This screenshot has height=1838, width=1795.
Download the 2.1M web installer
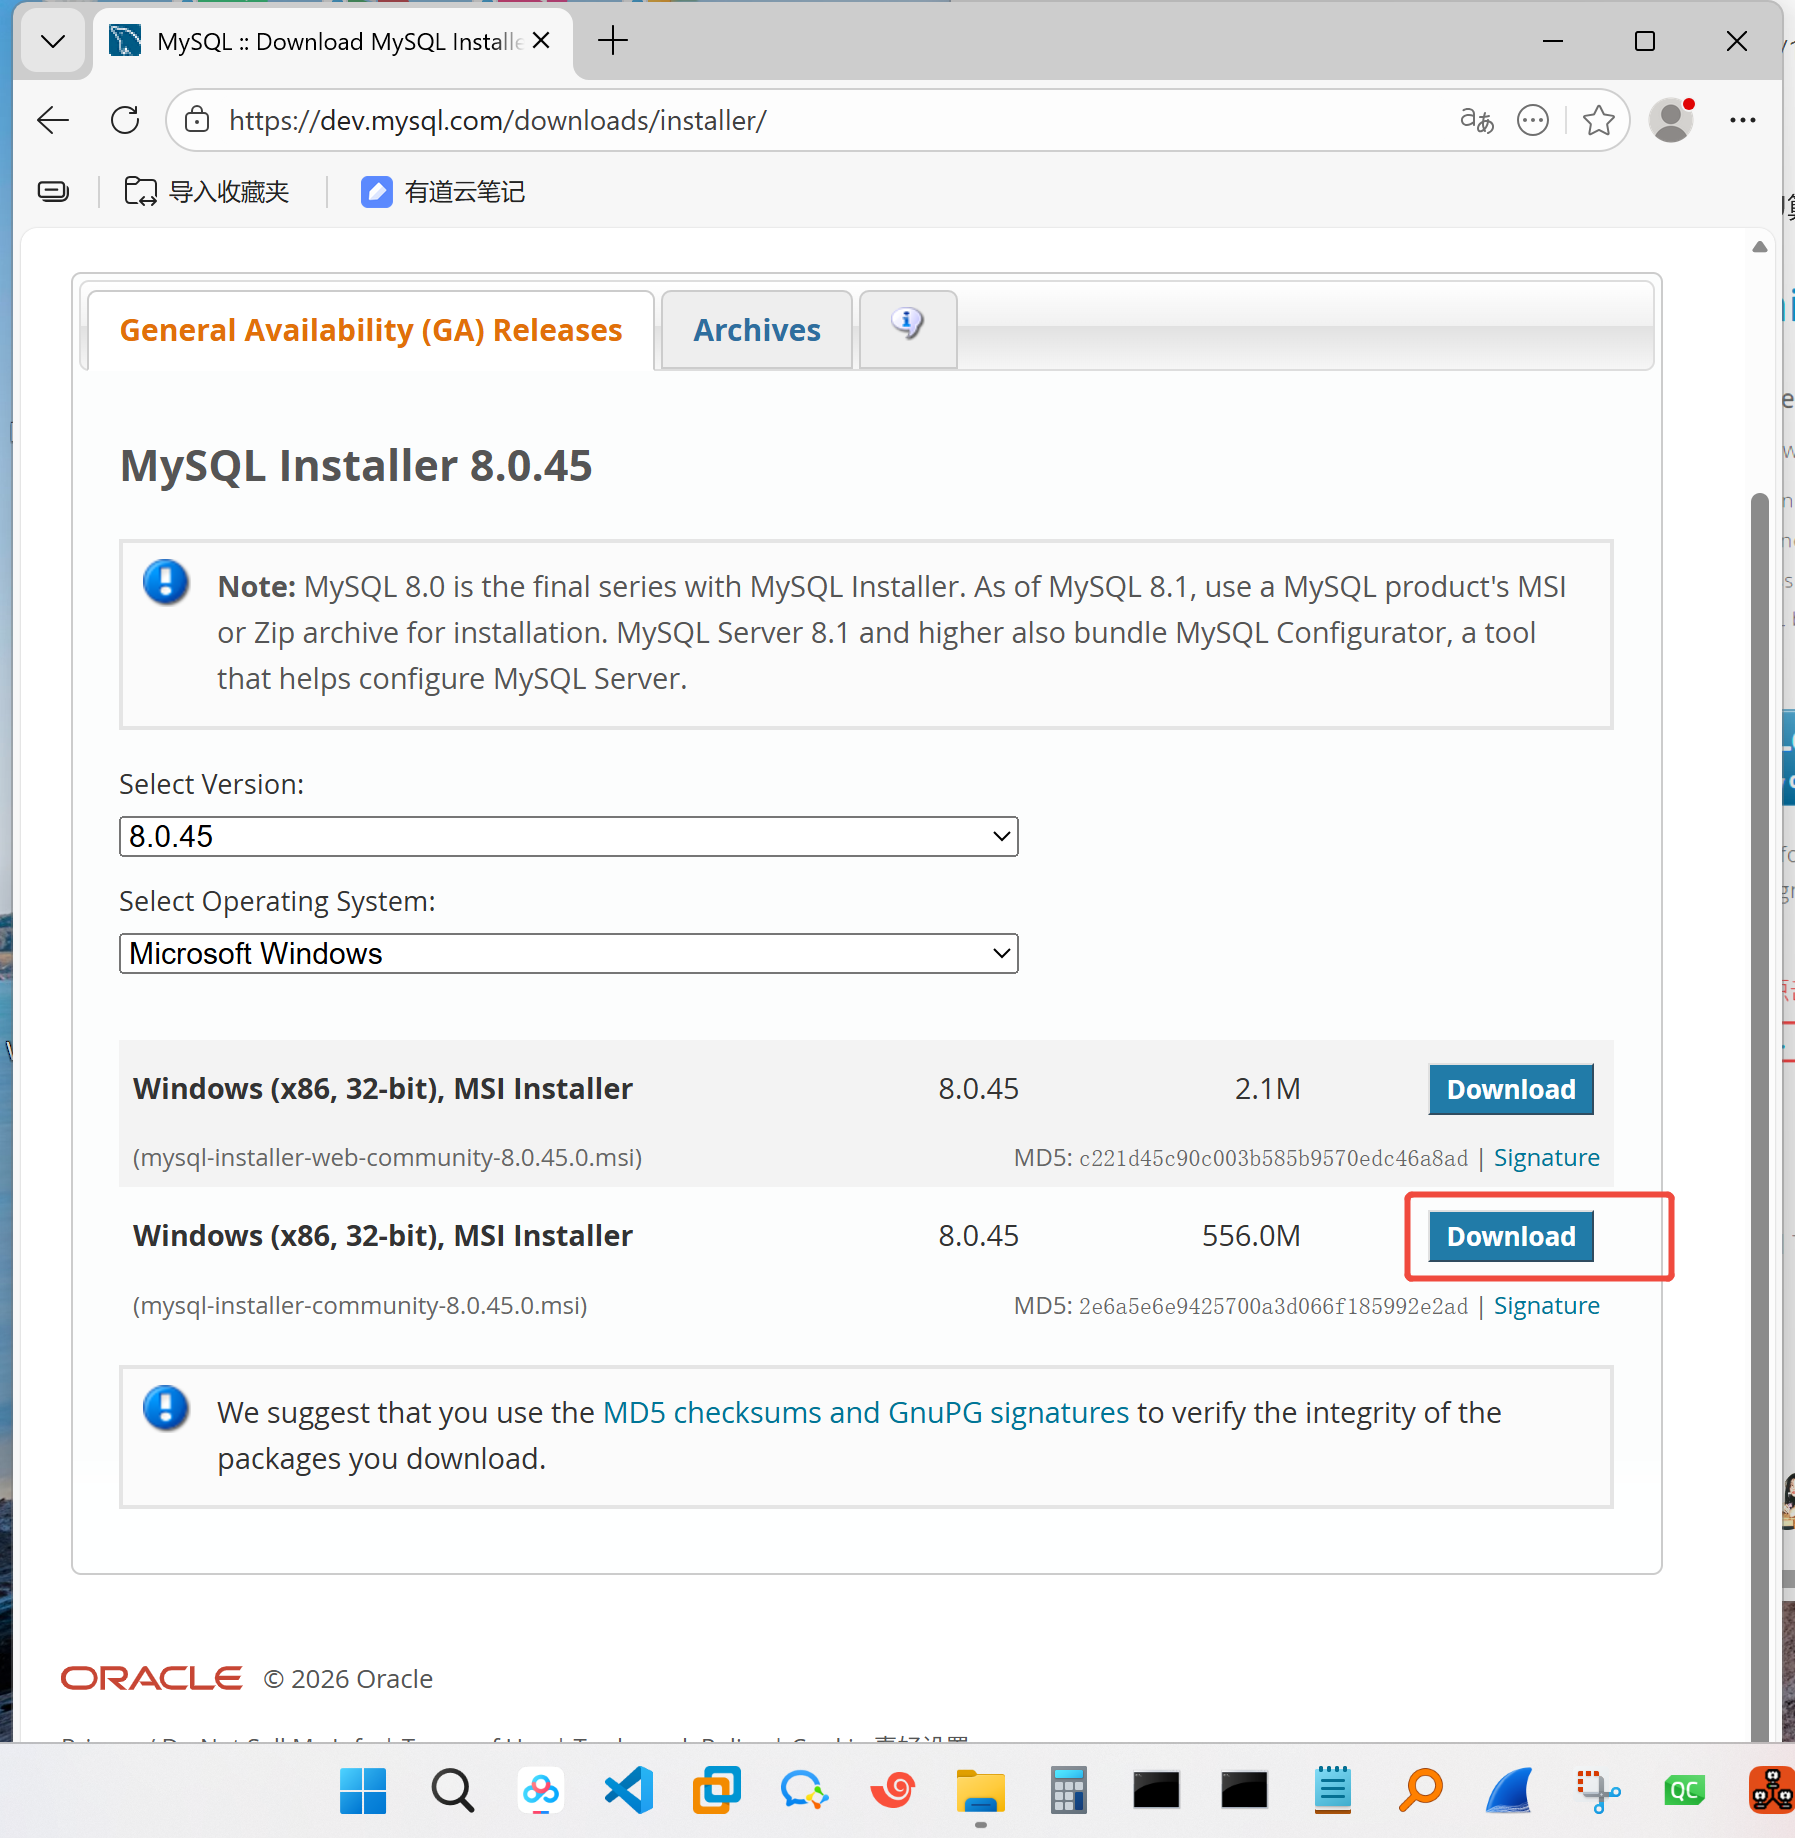tap(1510, 1089)
